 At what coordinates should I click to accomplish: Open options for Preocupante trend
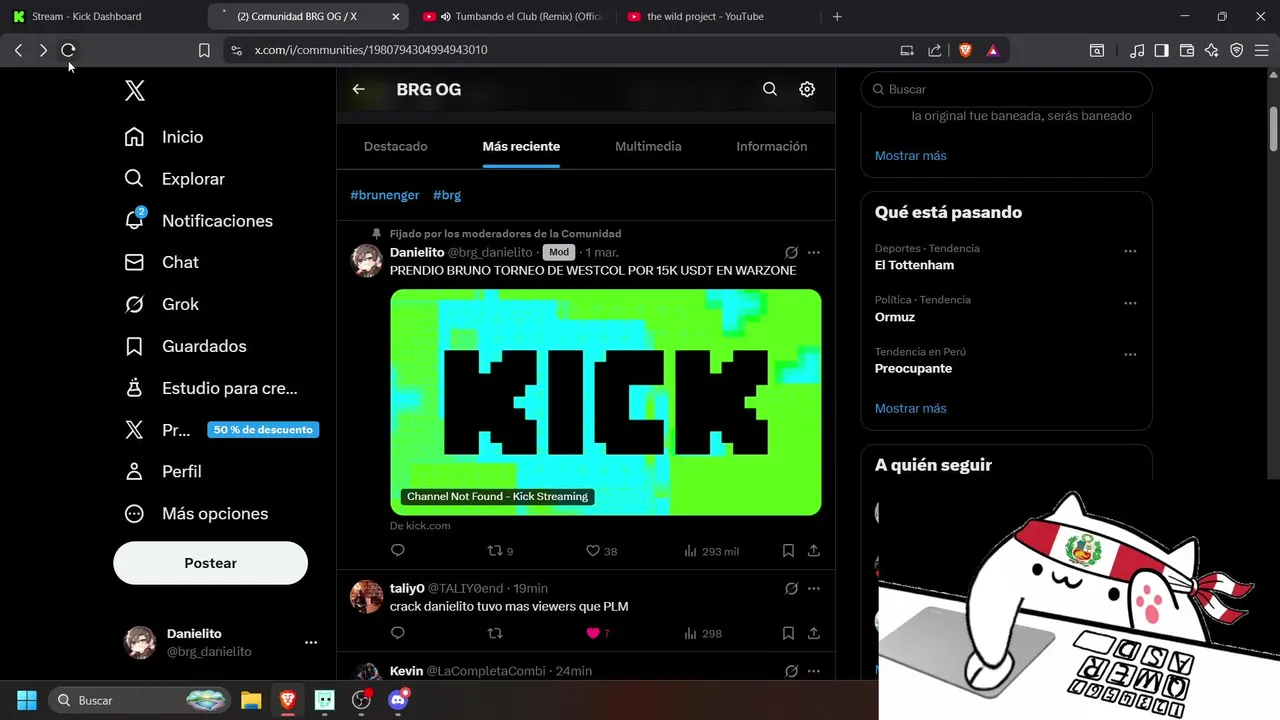pos(1130,355)
